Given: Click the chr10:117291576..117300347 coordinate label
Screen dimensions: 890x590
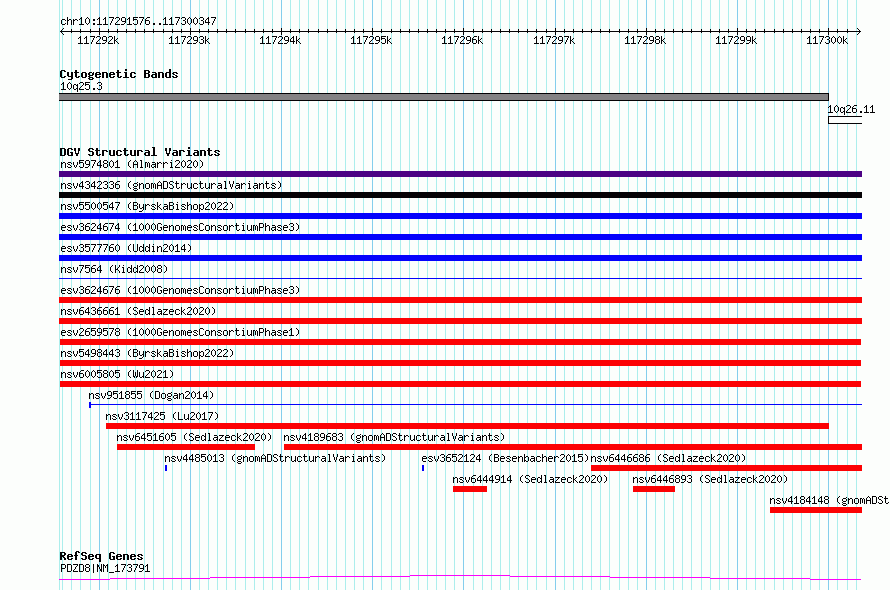Looking at the screenshot, I should [x=138, y=21].
